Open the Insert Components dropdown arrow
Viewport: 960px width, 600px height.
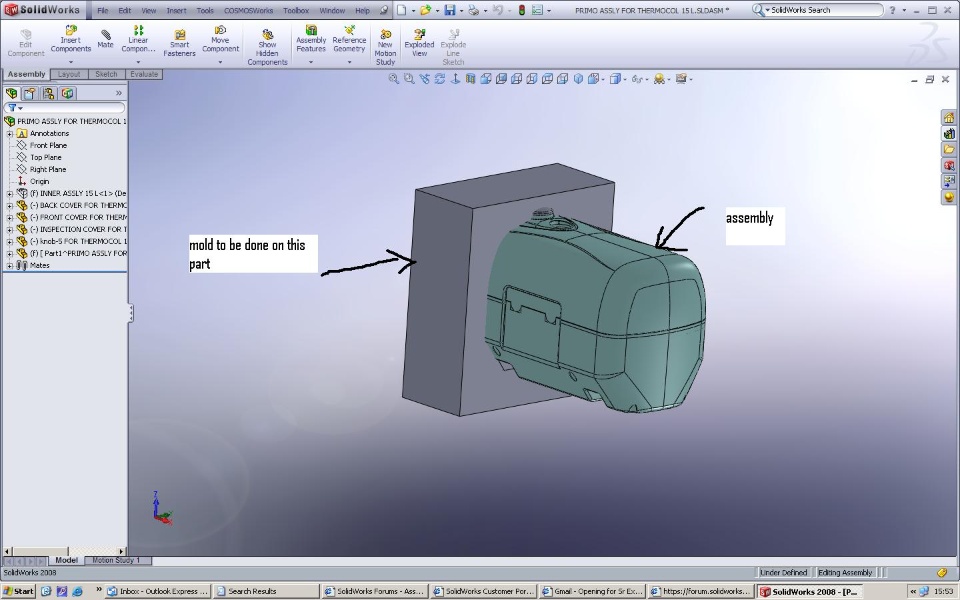tap(70, 62)
